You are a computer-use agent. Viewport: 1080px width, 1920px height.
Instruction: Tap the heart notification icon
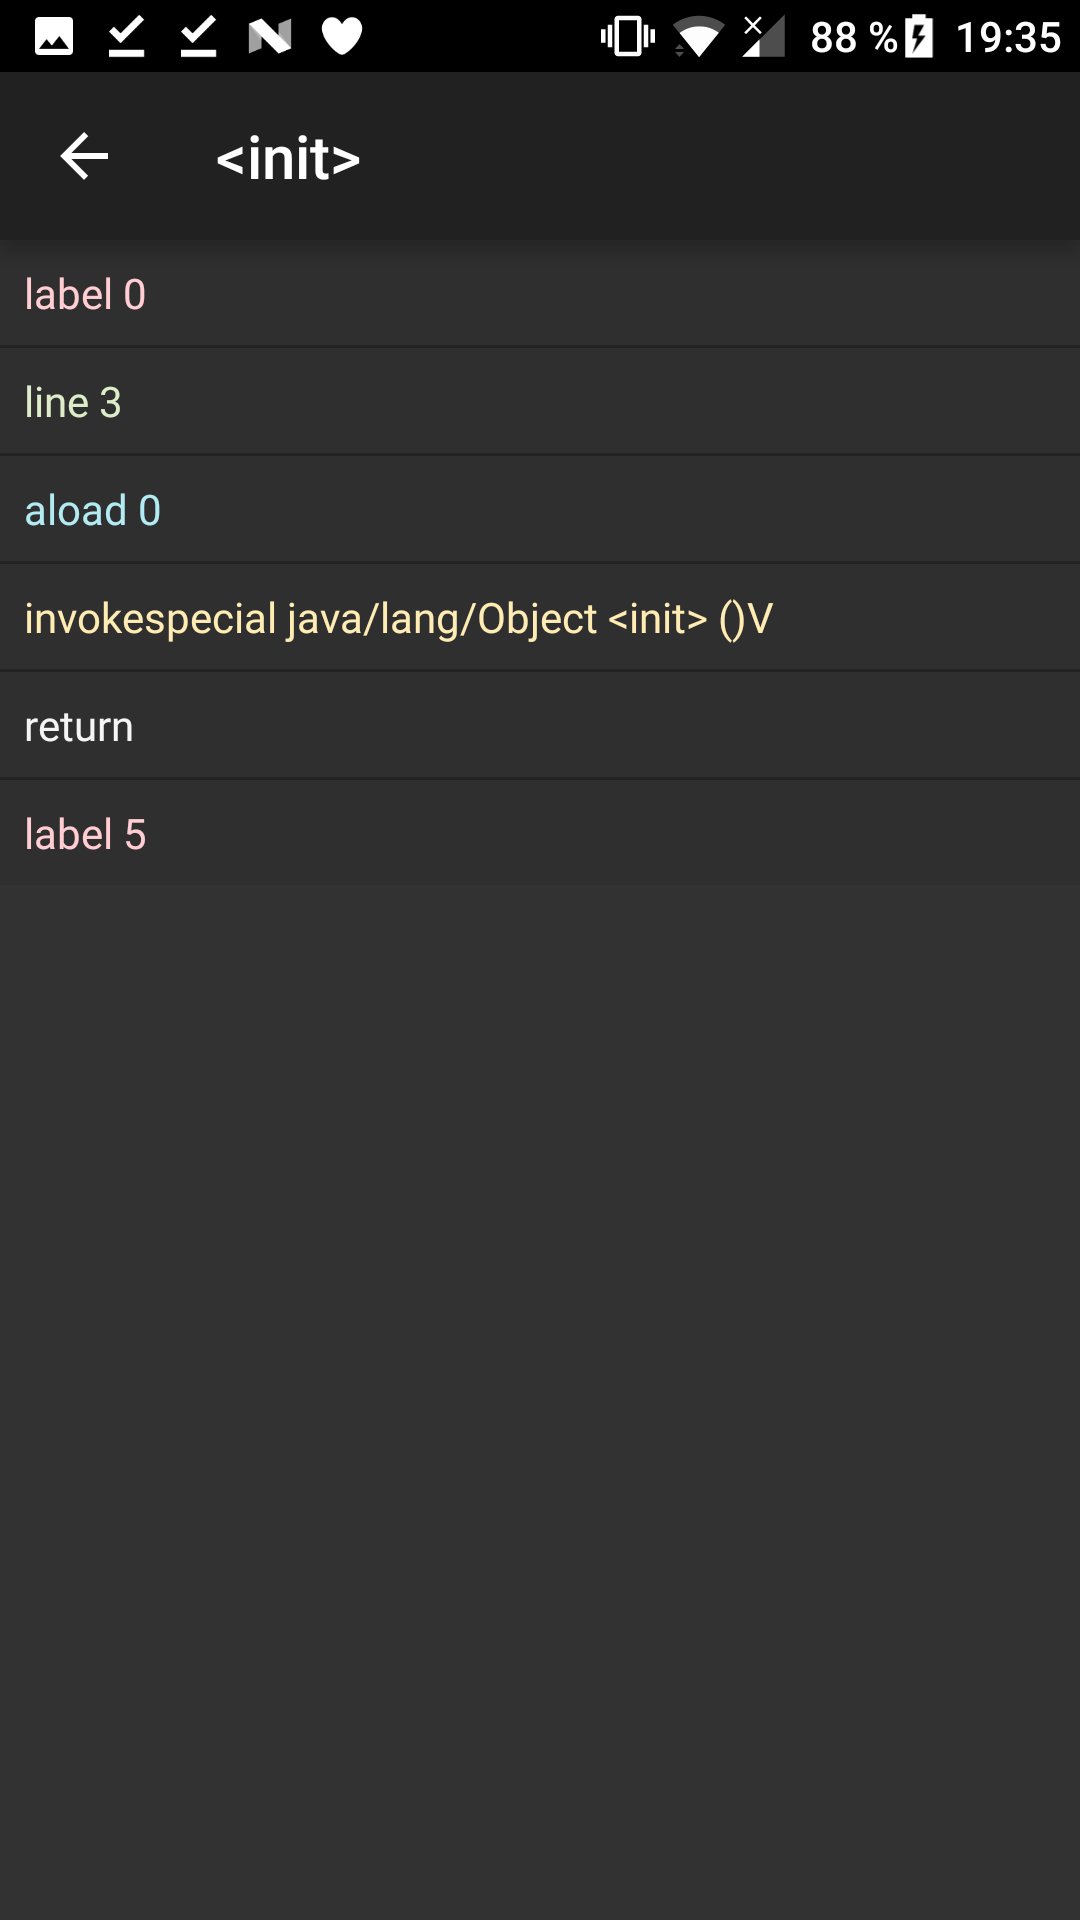point(342,37)
